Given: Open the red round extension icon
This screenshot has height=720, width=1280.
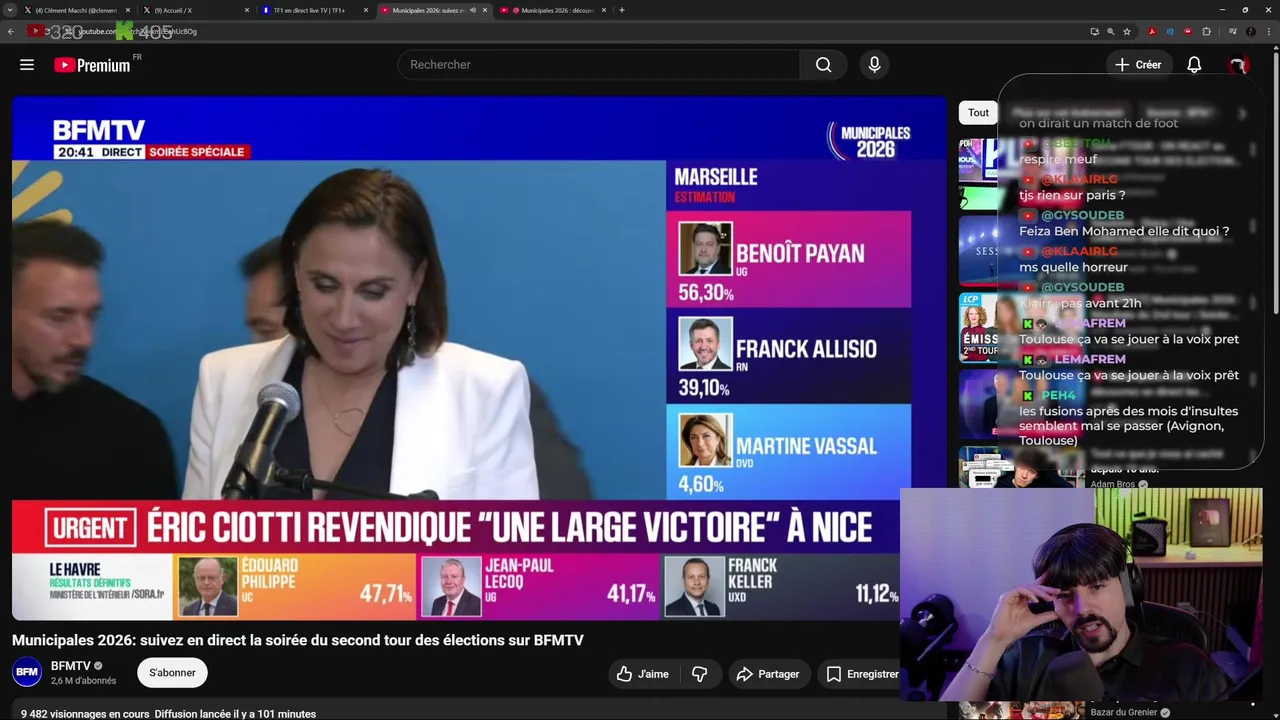Looking at the screenshot, I should [1188, 31].
